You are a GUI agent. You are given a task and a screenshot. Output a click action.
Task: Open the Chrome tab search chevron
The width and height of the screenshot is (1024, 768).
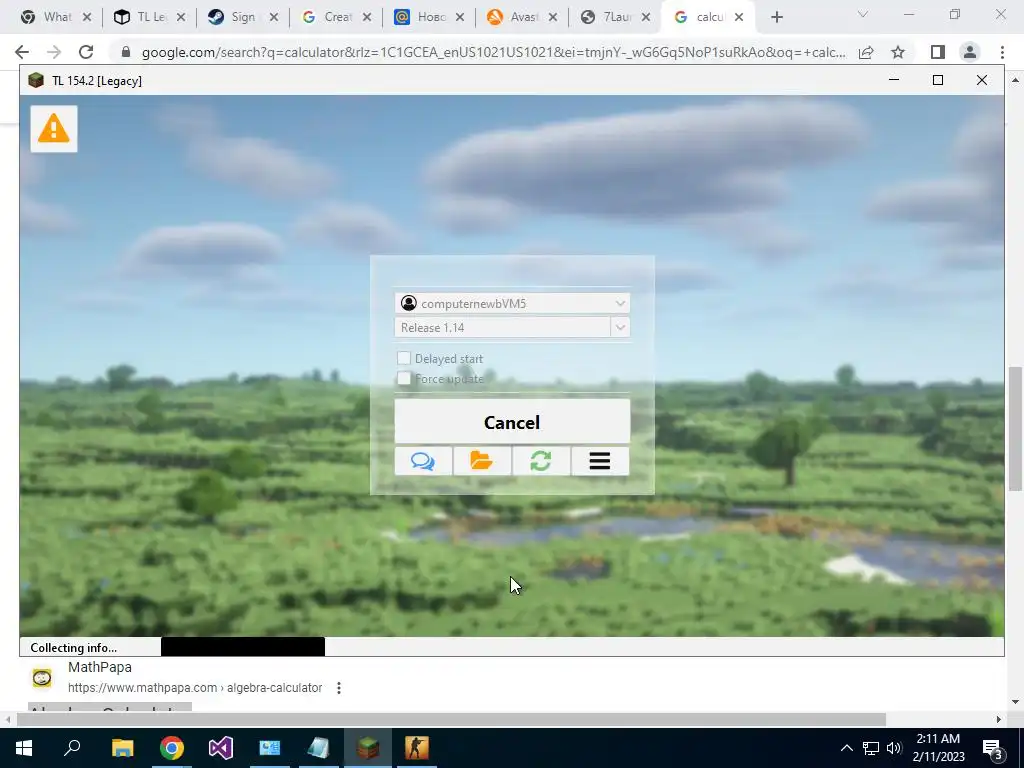tap(863, 14)
